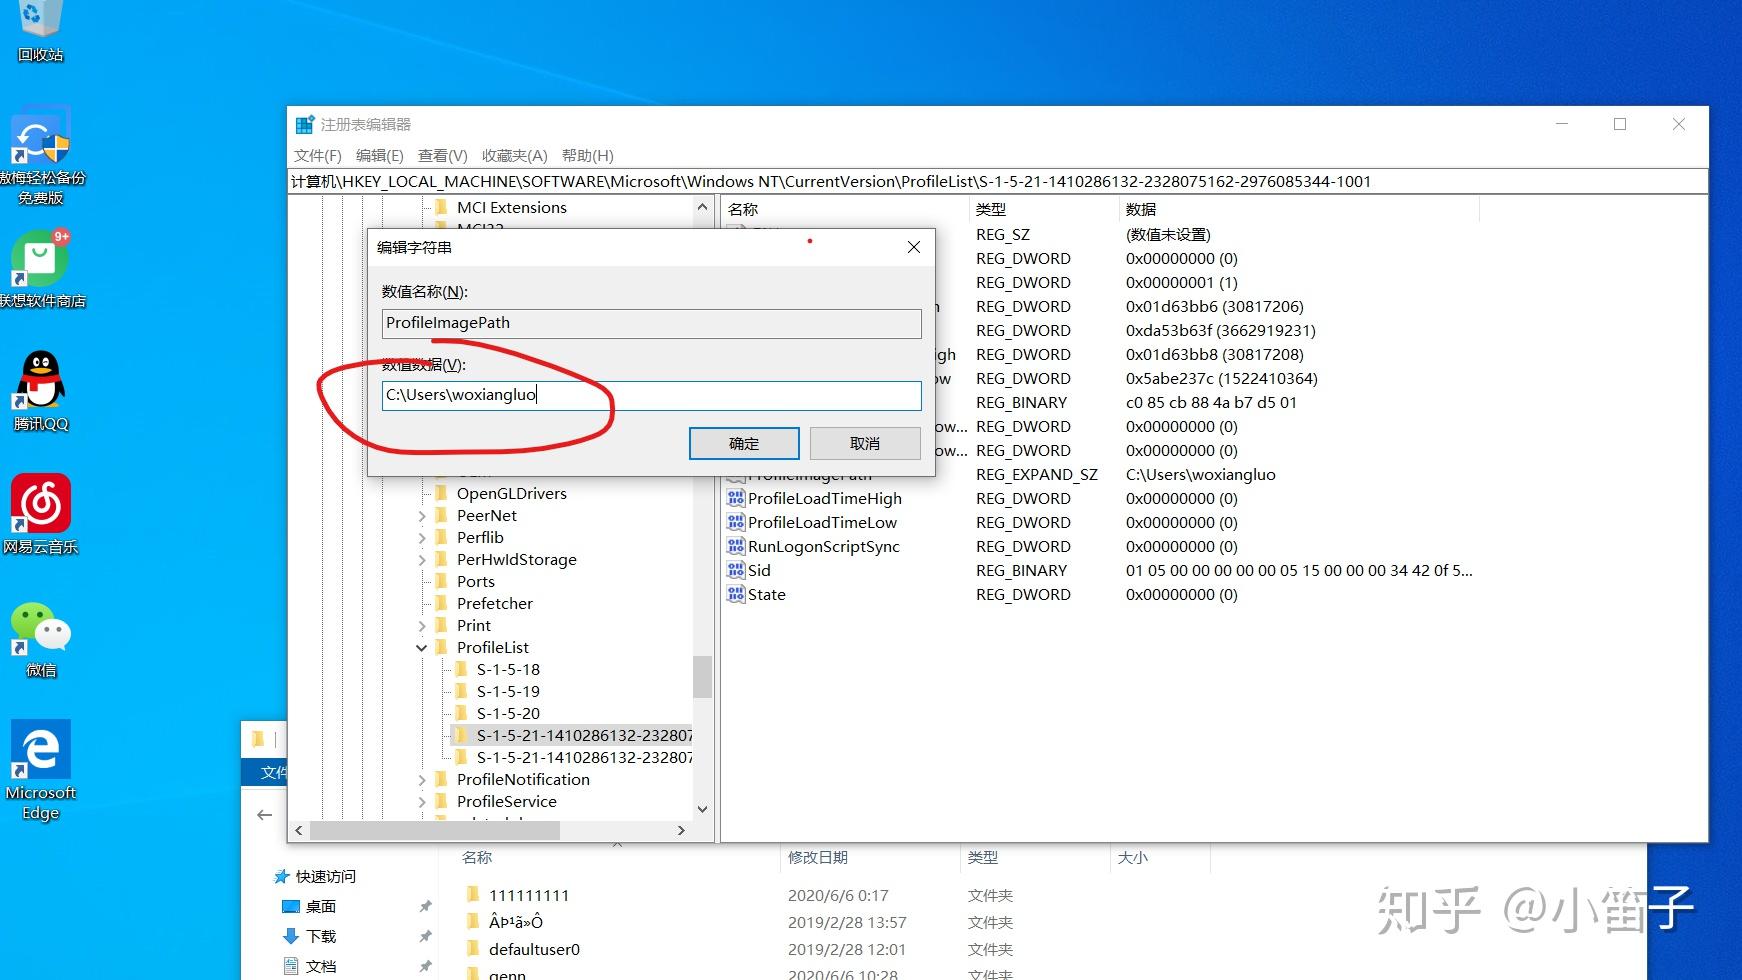Select the ProfileLoadTimeLow value icon
Screen dimensions: 1742x980
tap(736, 522)
